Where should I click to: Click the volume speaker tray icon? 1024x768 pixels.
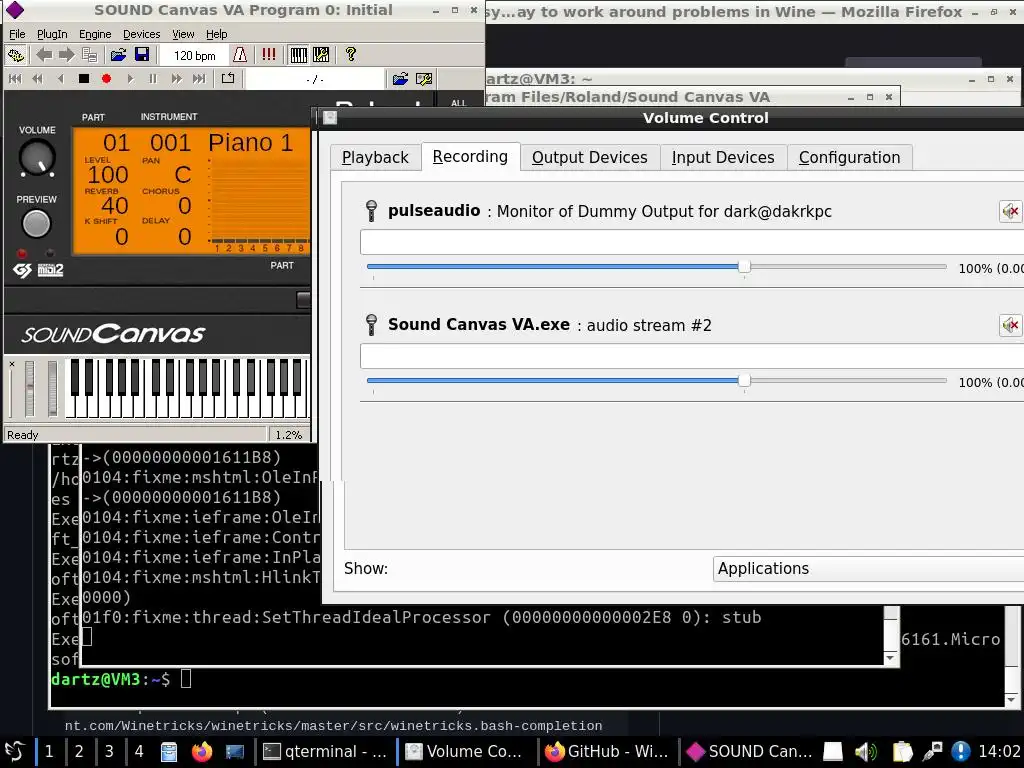[x=866, y=752]
